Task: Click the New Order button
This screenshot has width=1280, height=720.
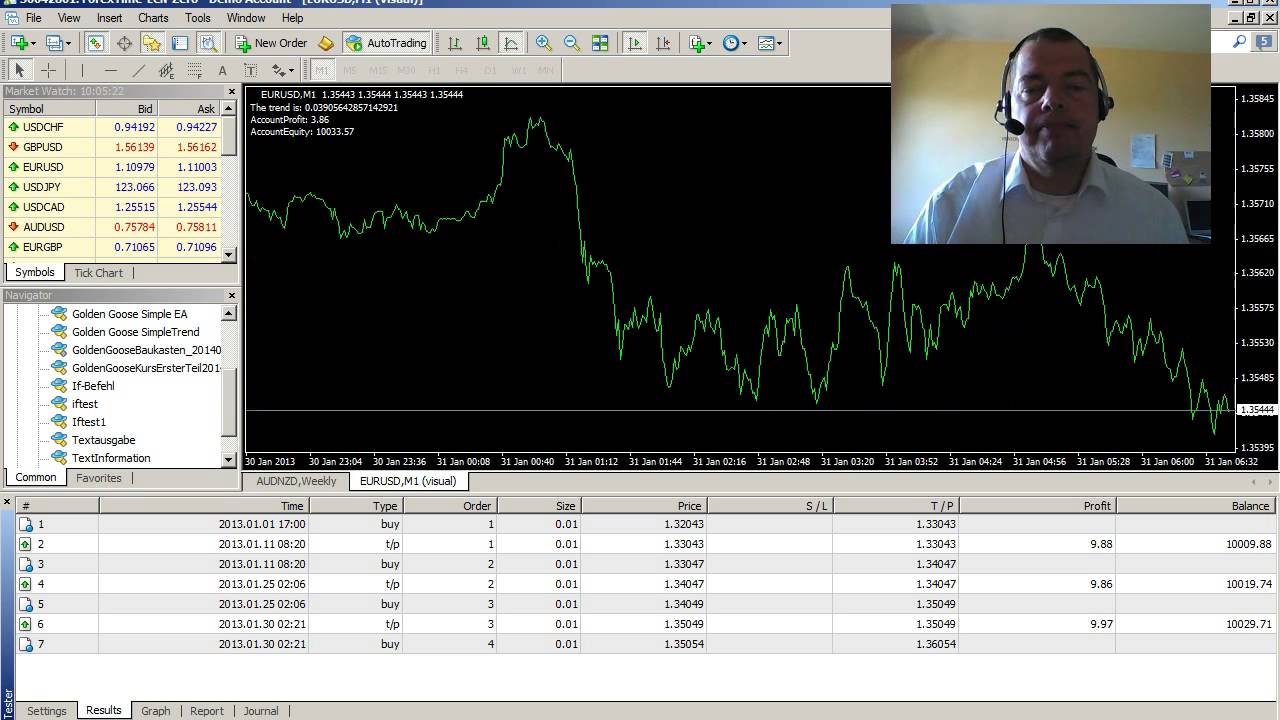Action: pos(271,43)
